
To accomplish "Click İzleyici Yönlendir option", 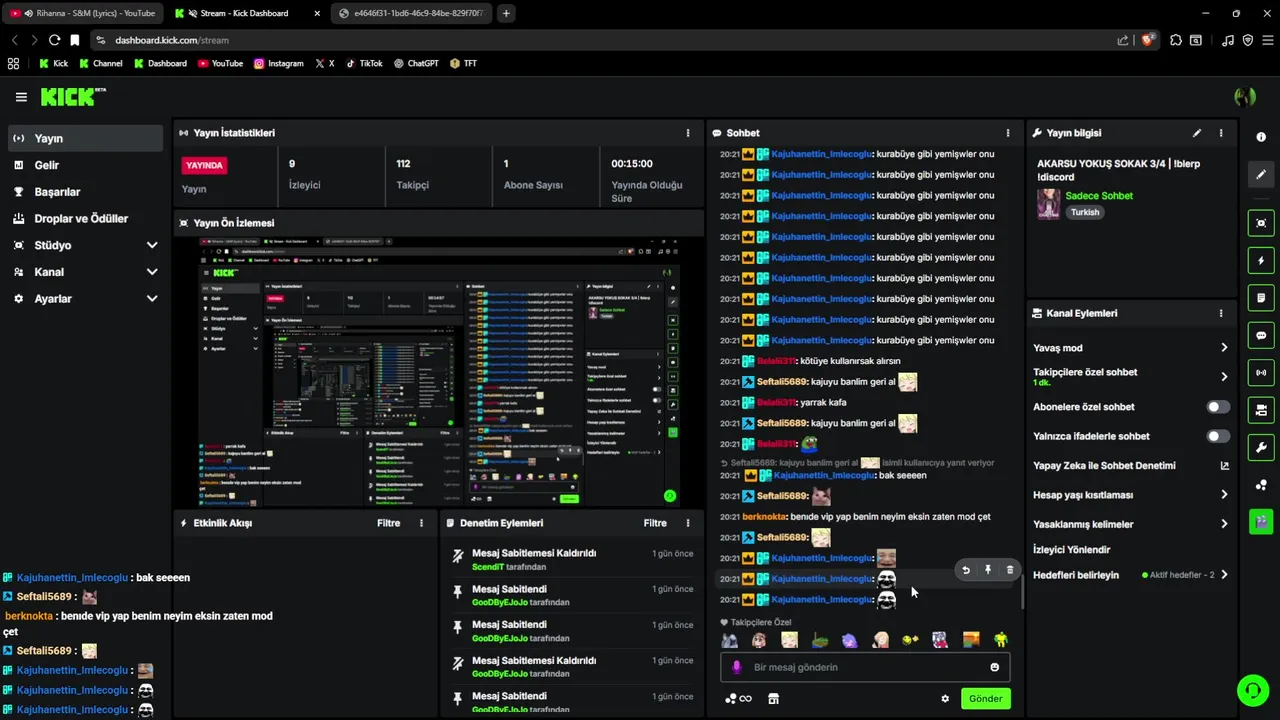I will (x=1071, y=550).
